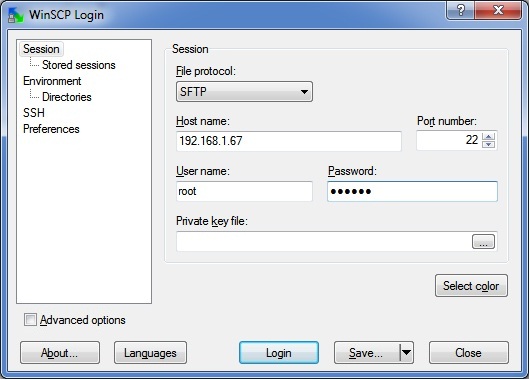
Task: Focus the User name field containing root
Action: point(244,191)
